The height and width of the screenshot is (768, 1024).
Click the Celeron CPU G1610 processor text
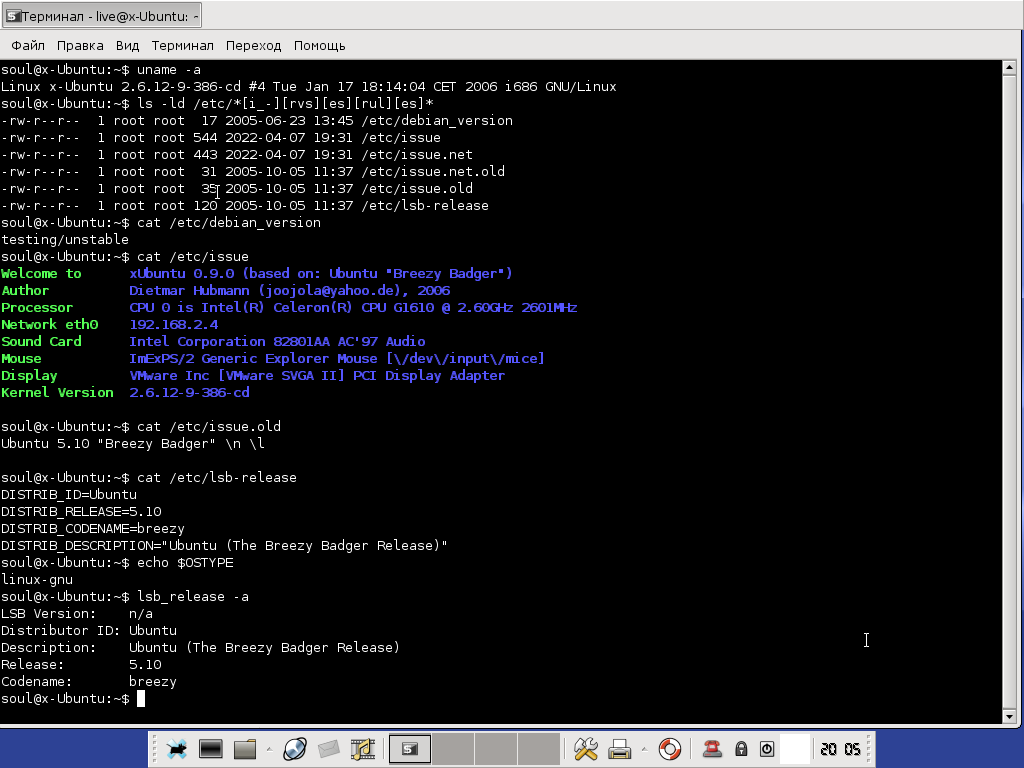[353, 308]
